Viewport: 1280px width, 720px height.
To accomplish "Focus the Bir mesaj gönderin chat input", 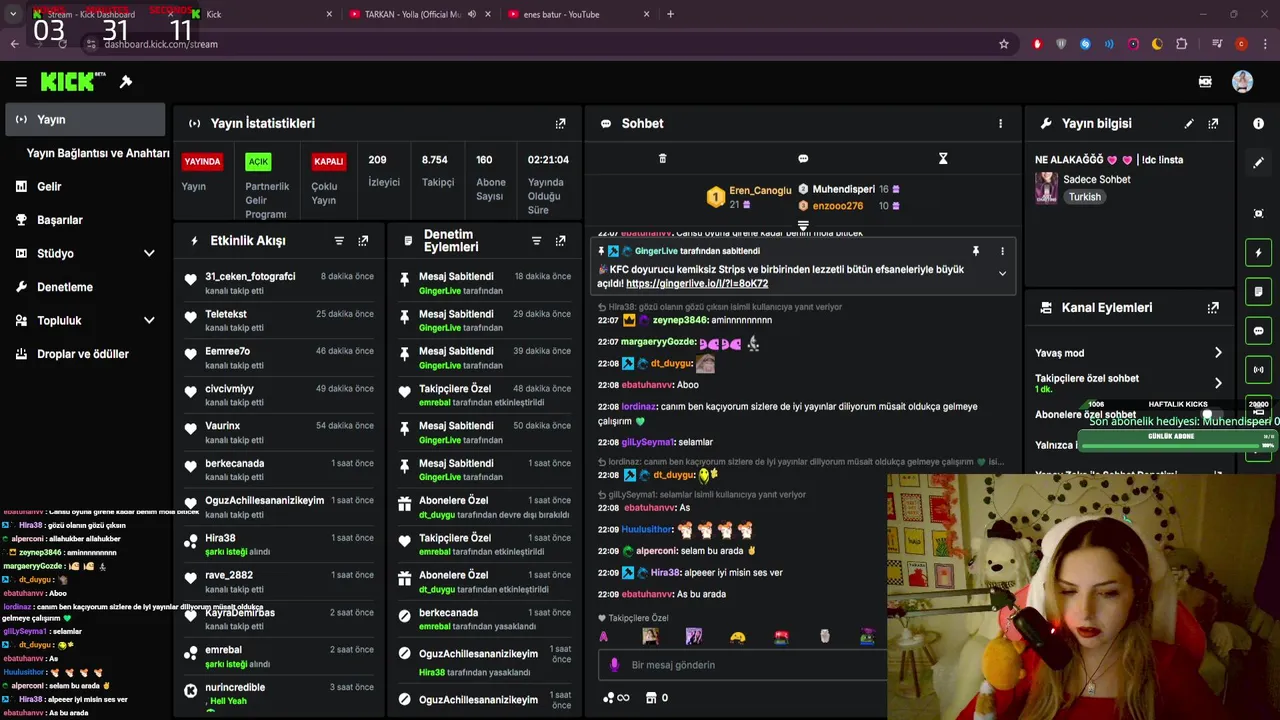I will 745,665.
